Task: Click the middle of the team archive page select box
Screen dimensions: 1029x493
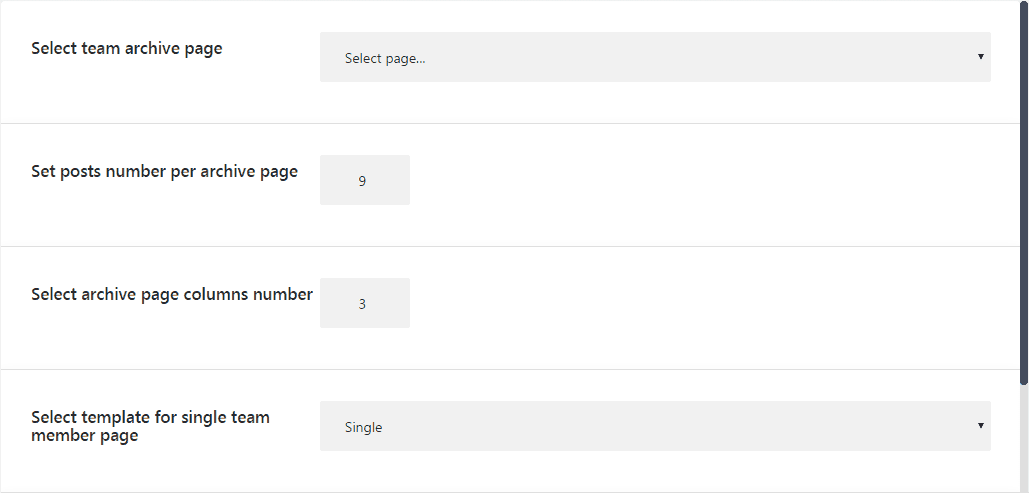Action: pyautogui.click(x=655, y=57)
